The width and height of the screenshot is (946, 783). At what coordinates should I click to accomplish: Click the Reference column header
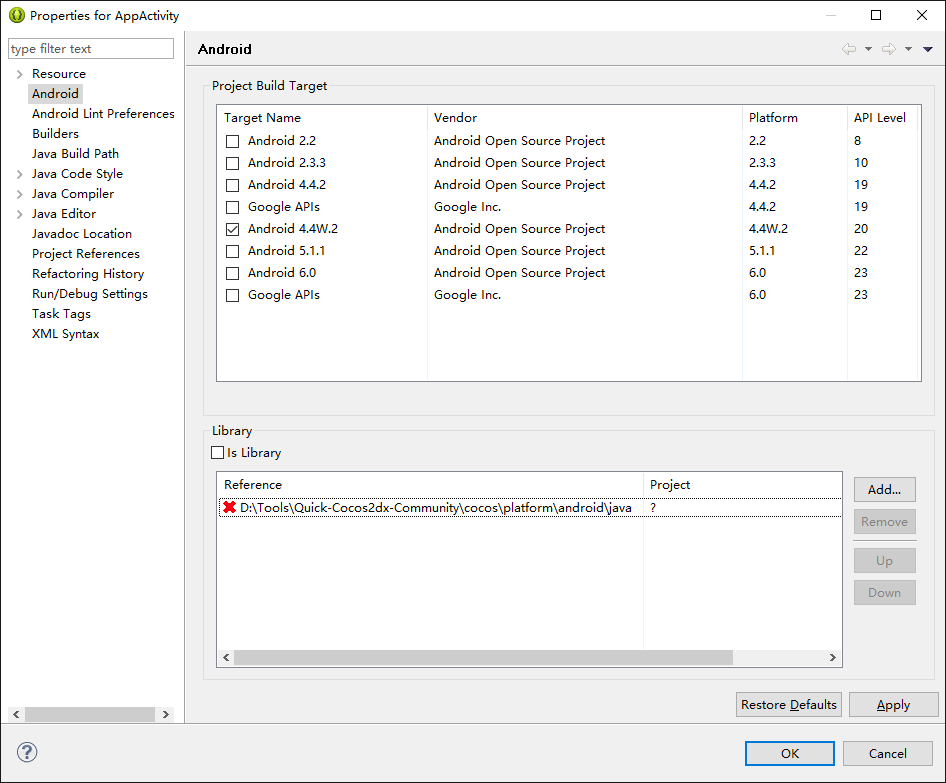pos(430,484)
